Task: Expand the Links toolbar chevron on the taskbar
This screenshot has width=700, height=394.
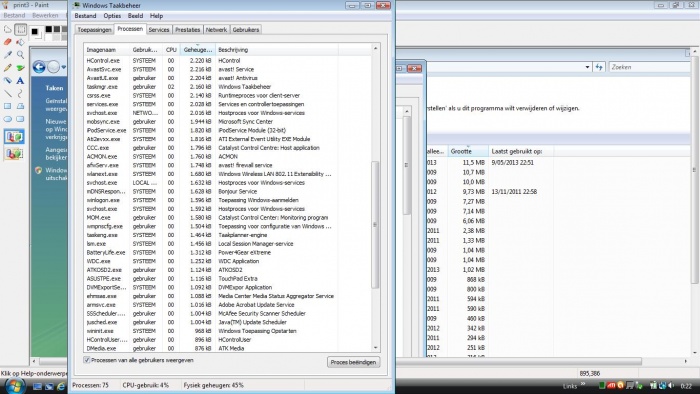Action: pyautogui.click(x=583, y=384)
